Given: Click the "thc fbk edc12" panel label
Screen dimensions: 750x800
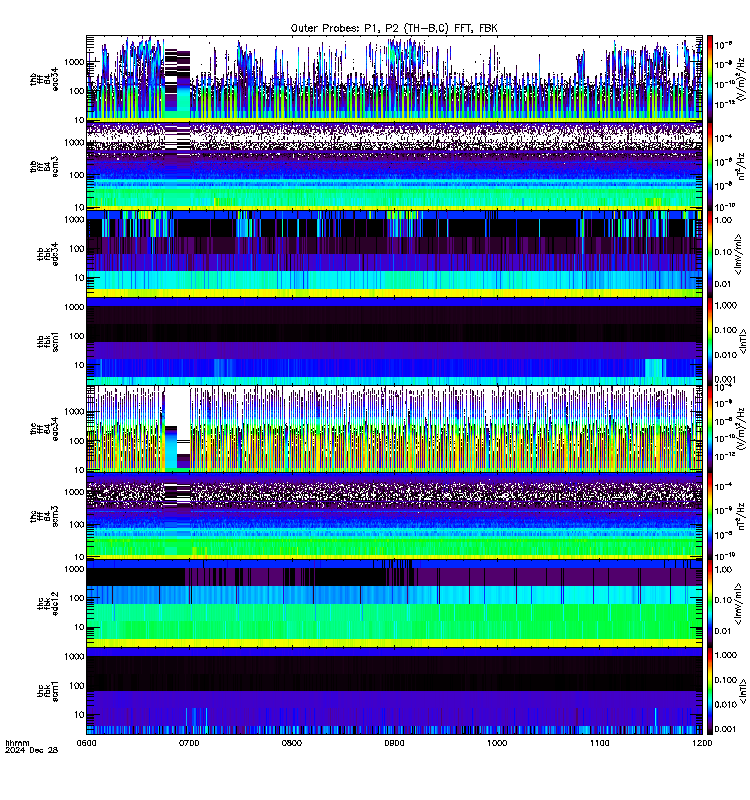Looking at the screenshot, I should pos(48,604).
